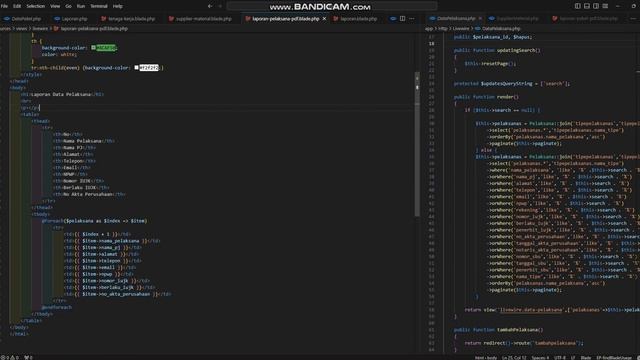Click the errors and warnings status bar indicator

point(9,357)
